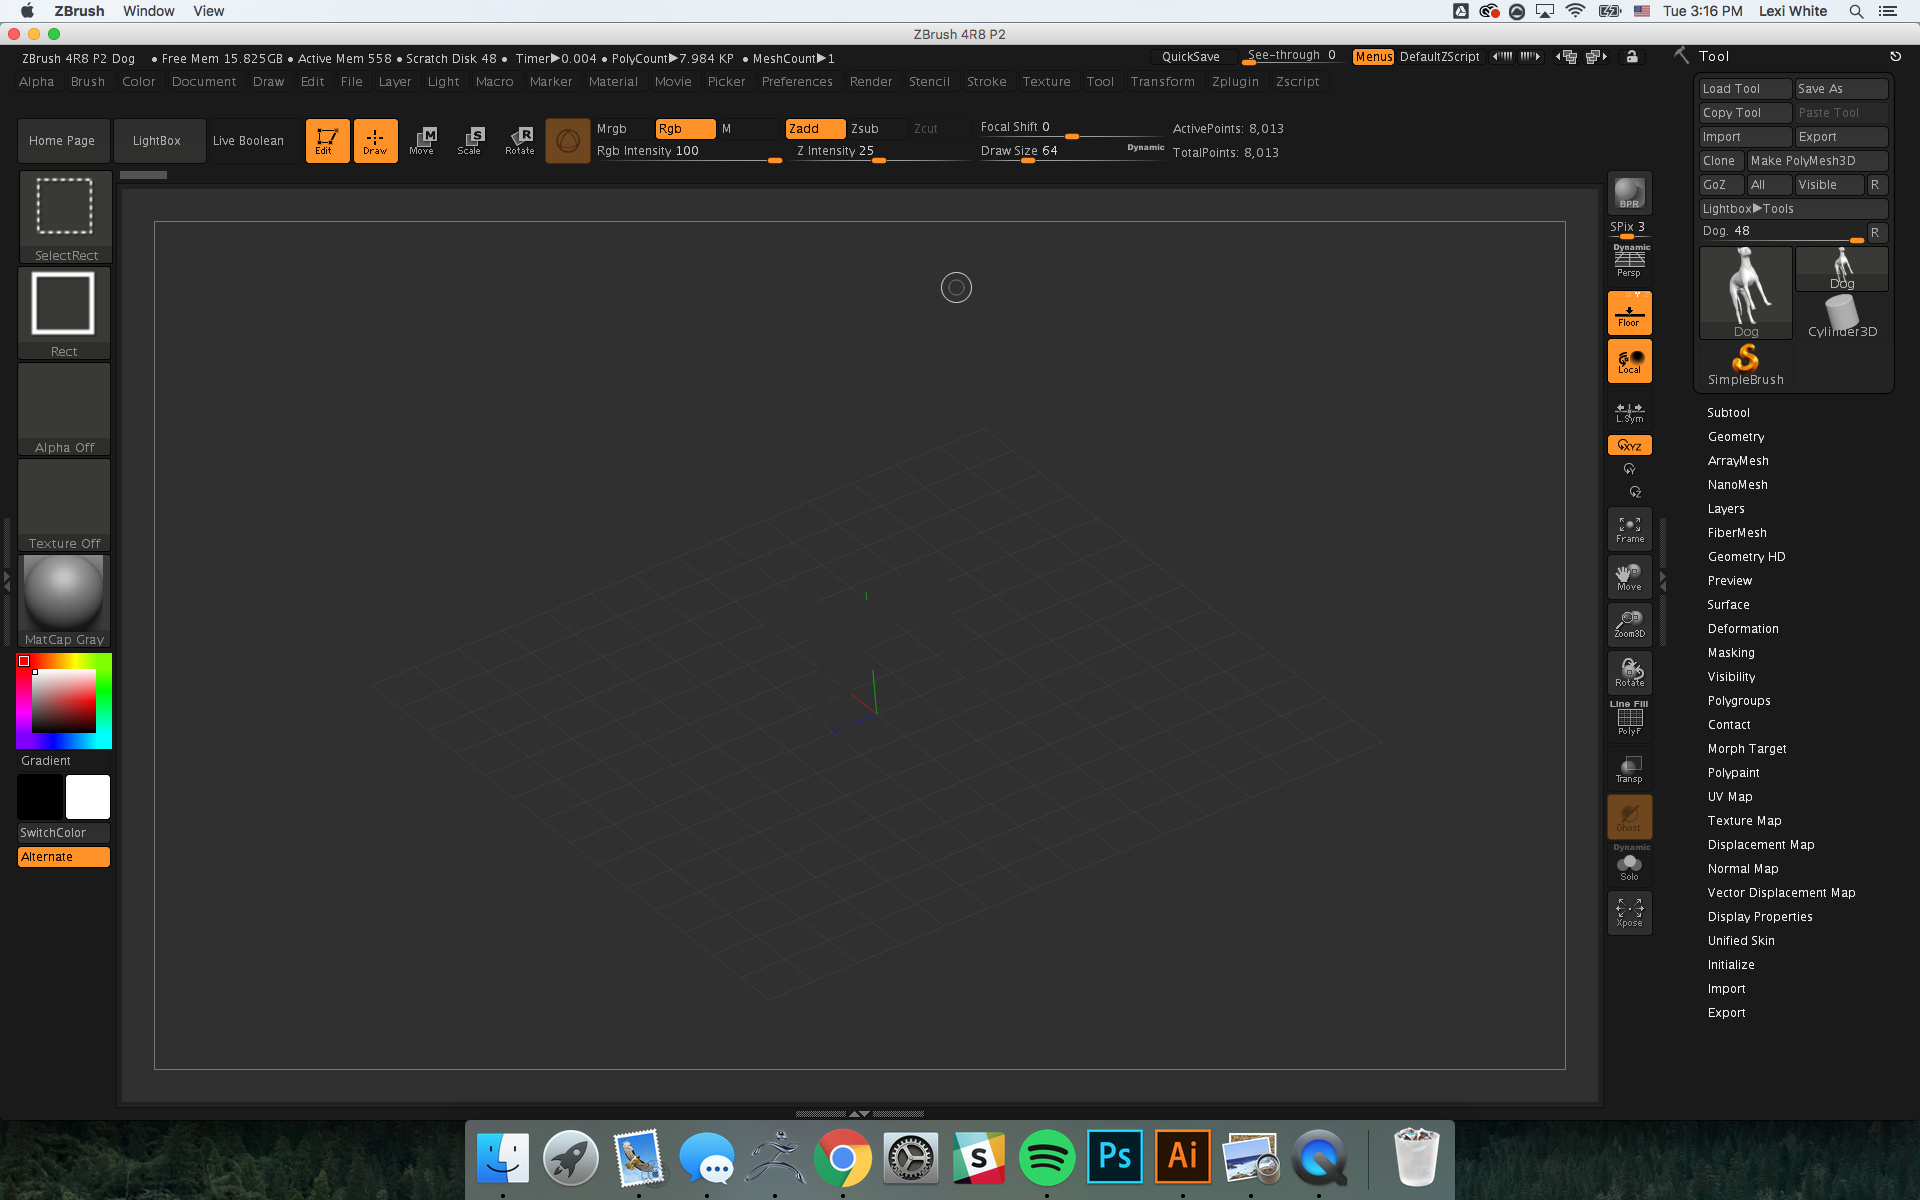Expand the Masking subpalette
The height and width of the screenshot is (1200, 1920).
click(x=1731, y=653)
